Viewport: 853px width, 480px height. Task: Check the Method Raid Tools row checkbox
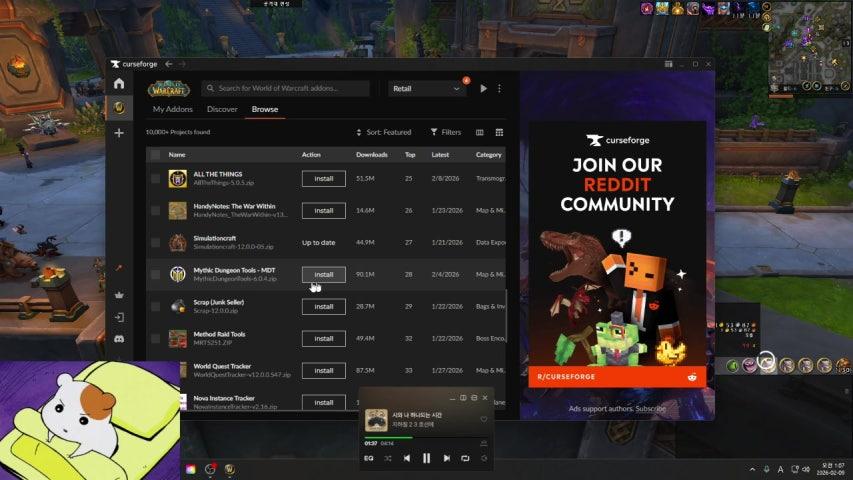[x=156, y=339]
